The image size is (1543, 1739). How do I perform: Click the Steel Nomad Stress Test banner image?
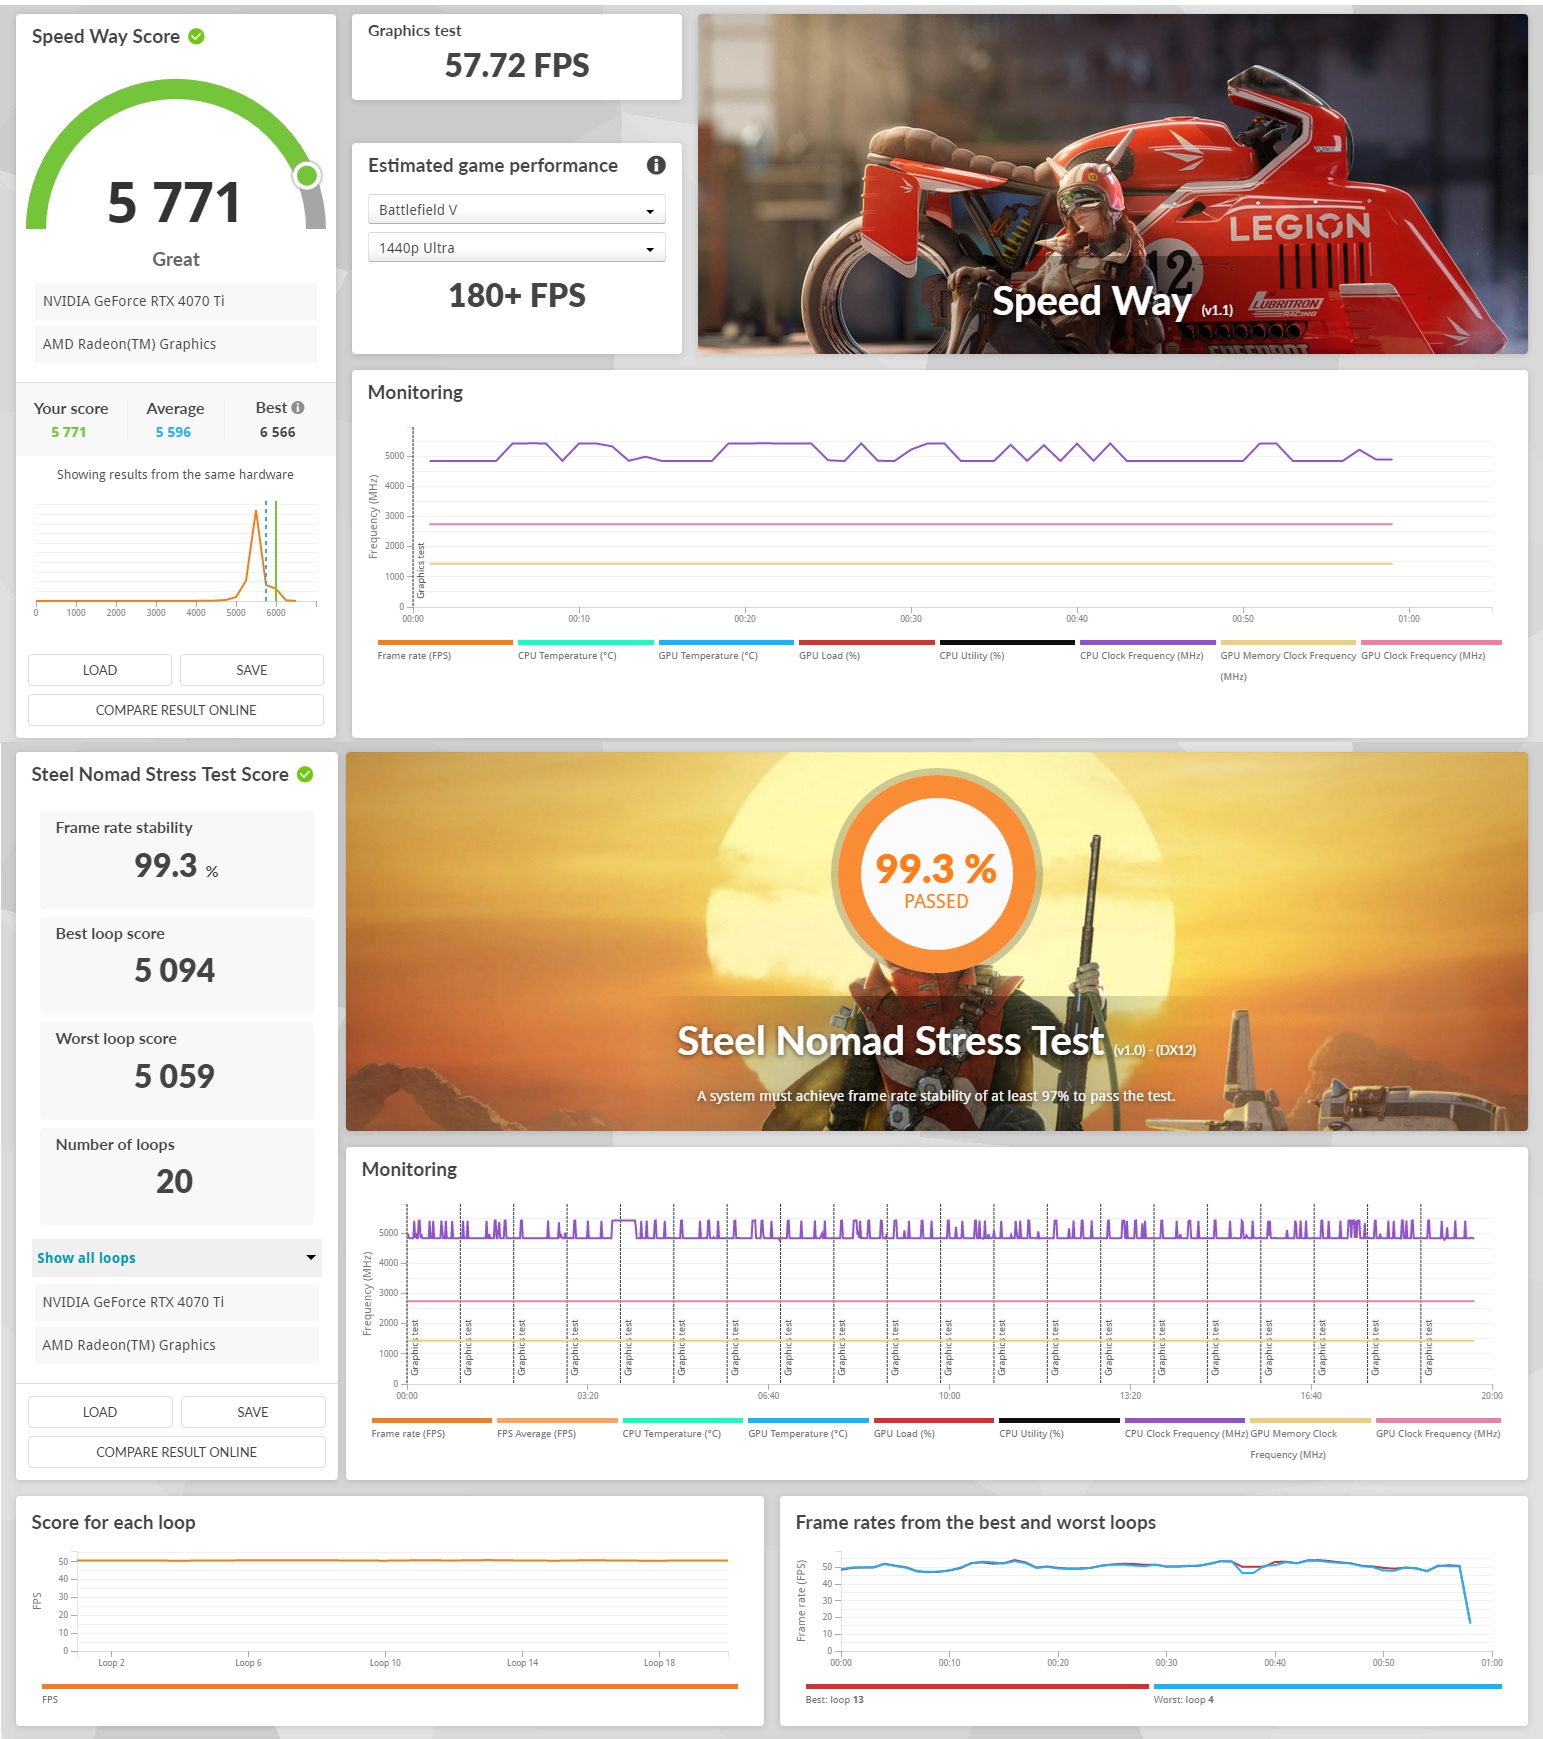click(x=937, y=942)
